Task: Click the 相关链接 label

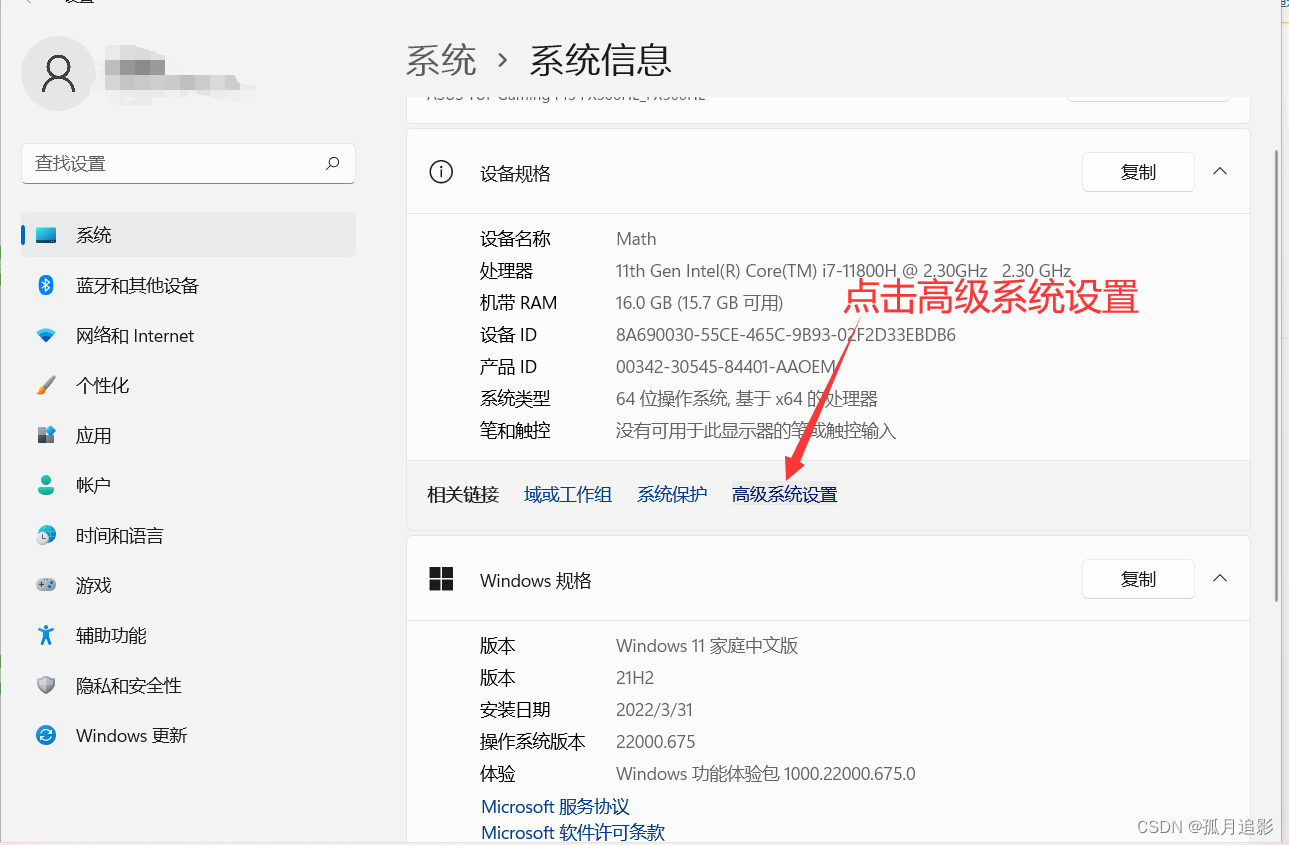Action: (463, 494)
